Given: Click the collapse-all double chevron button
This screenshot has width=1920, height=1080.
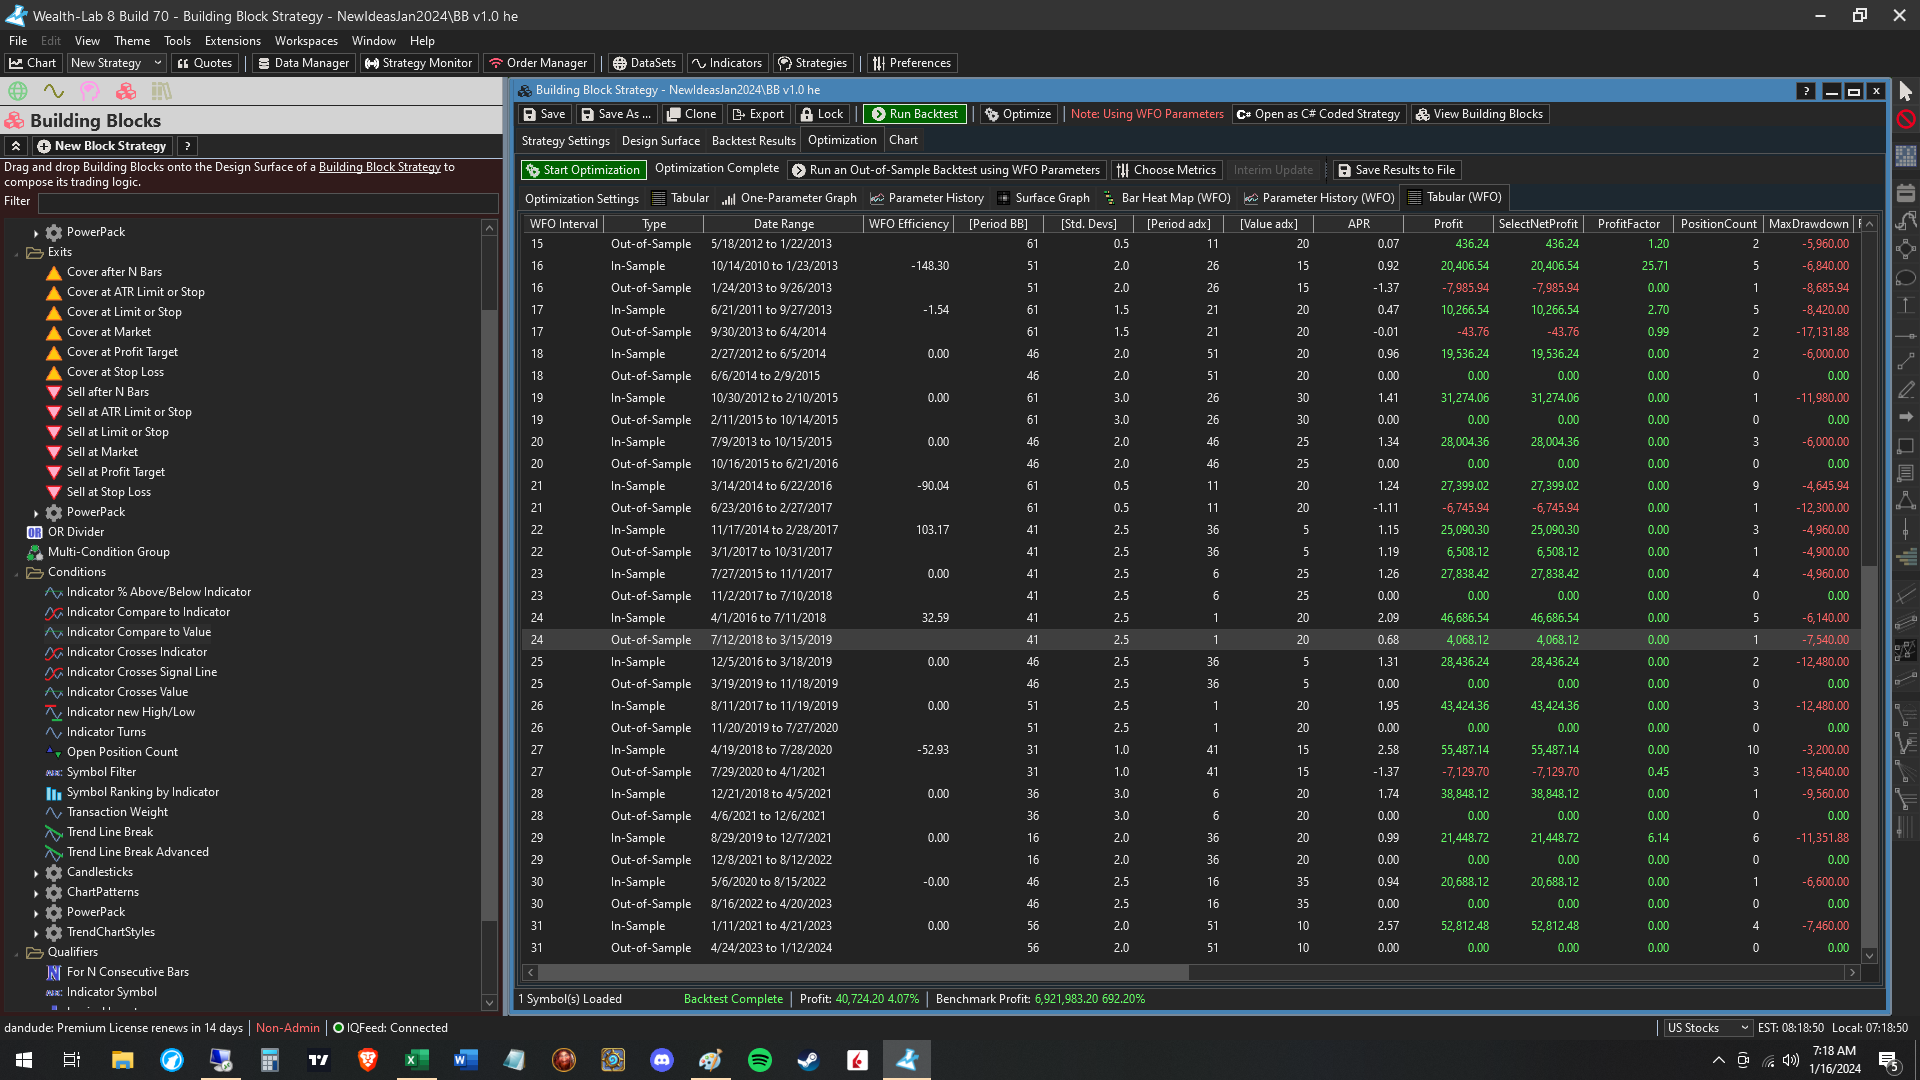Looking at the screenshot, I should pyautogui.click(x=16, y=146).
